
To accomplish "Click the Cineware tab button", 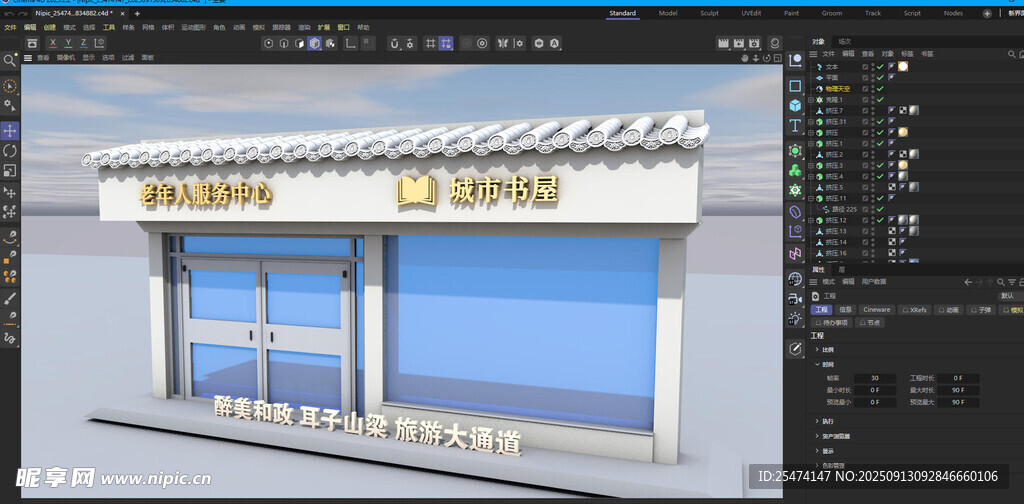I will click(877, 310).
